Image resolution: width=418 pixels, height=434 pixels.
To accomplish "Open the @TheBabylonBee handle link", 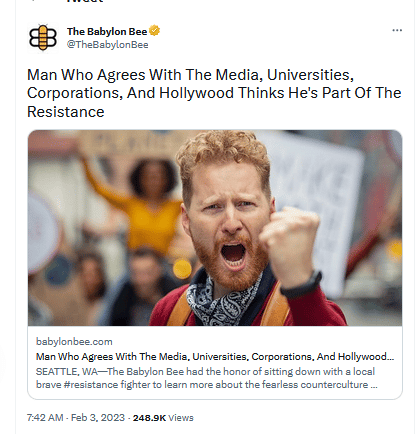I will 107,45.
